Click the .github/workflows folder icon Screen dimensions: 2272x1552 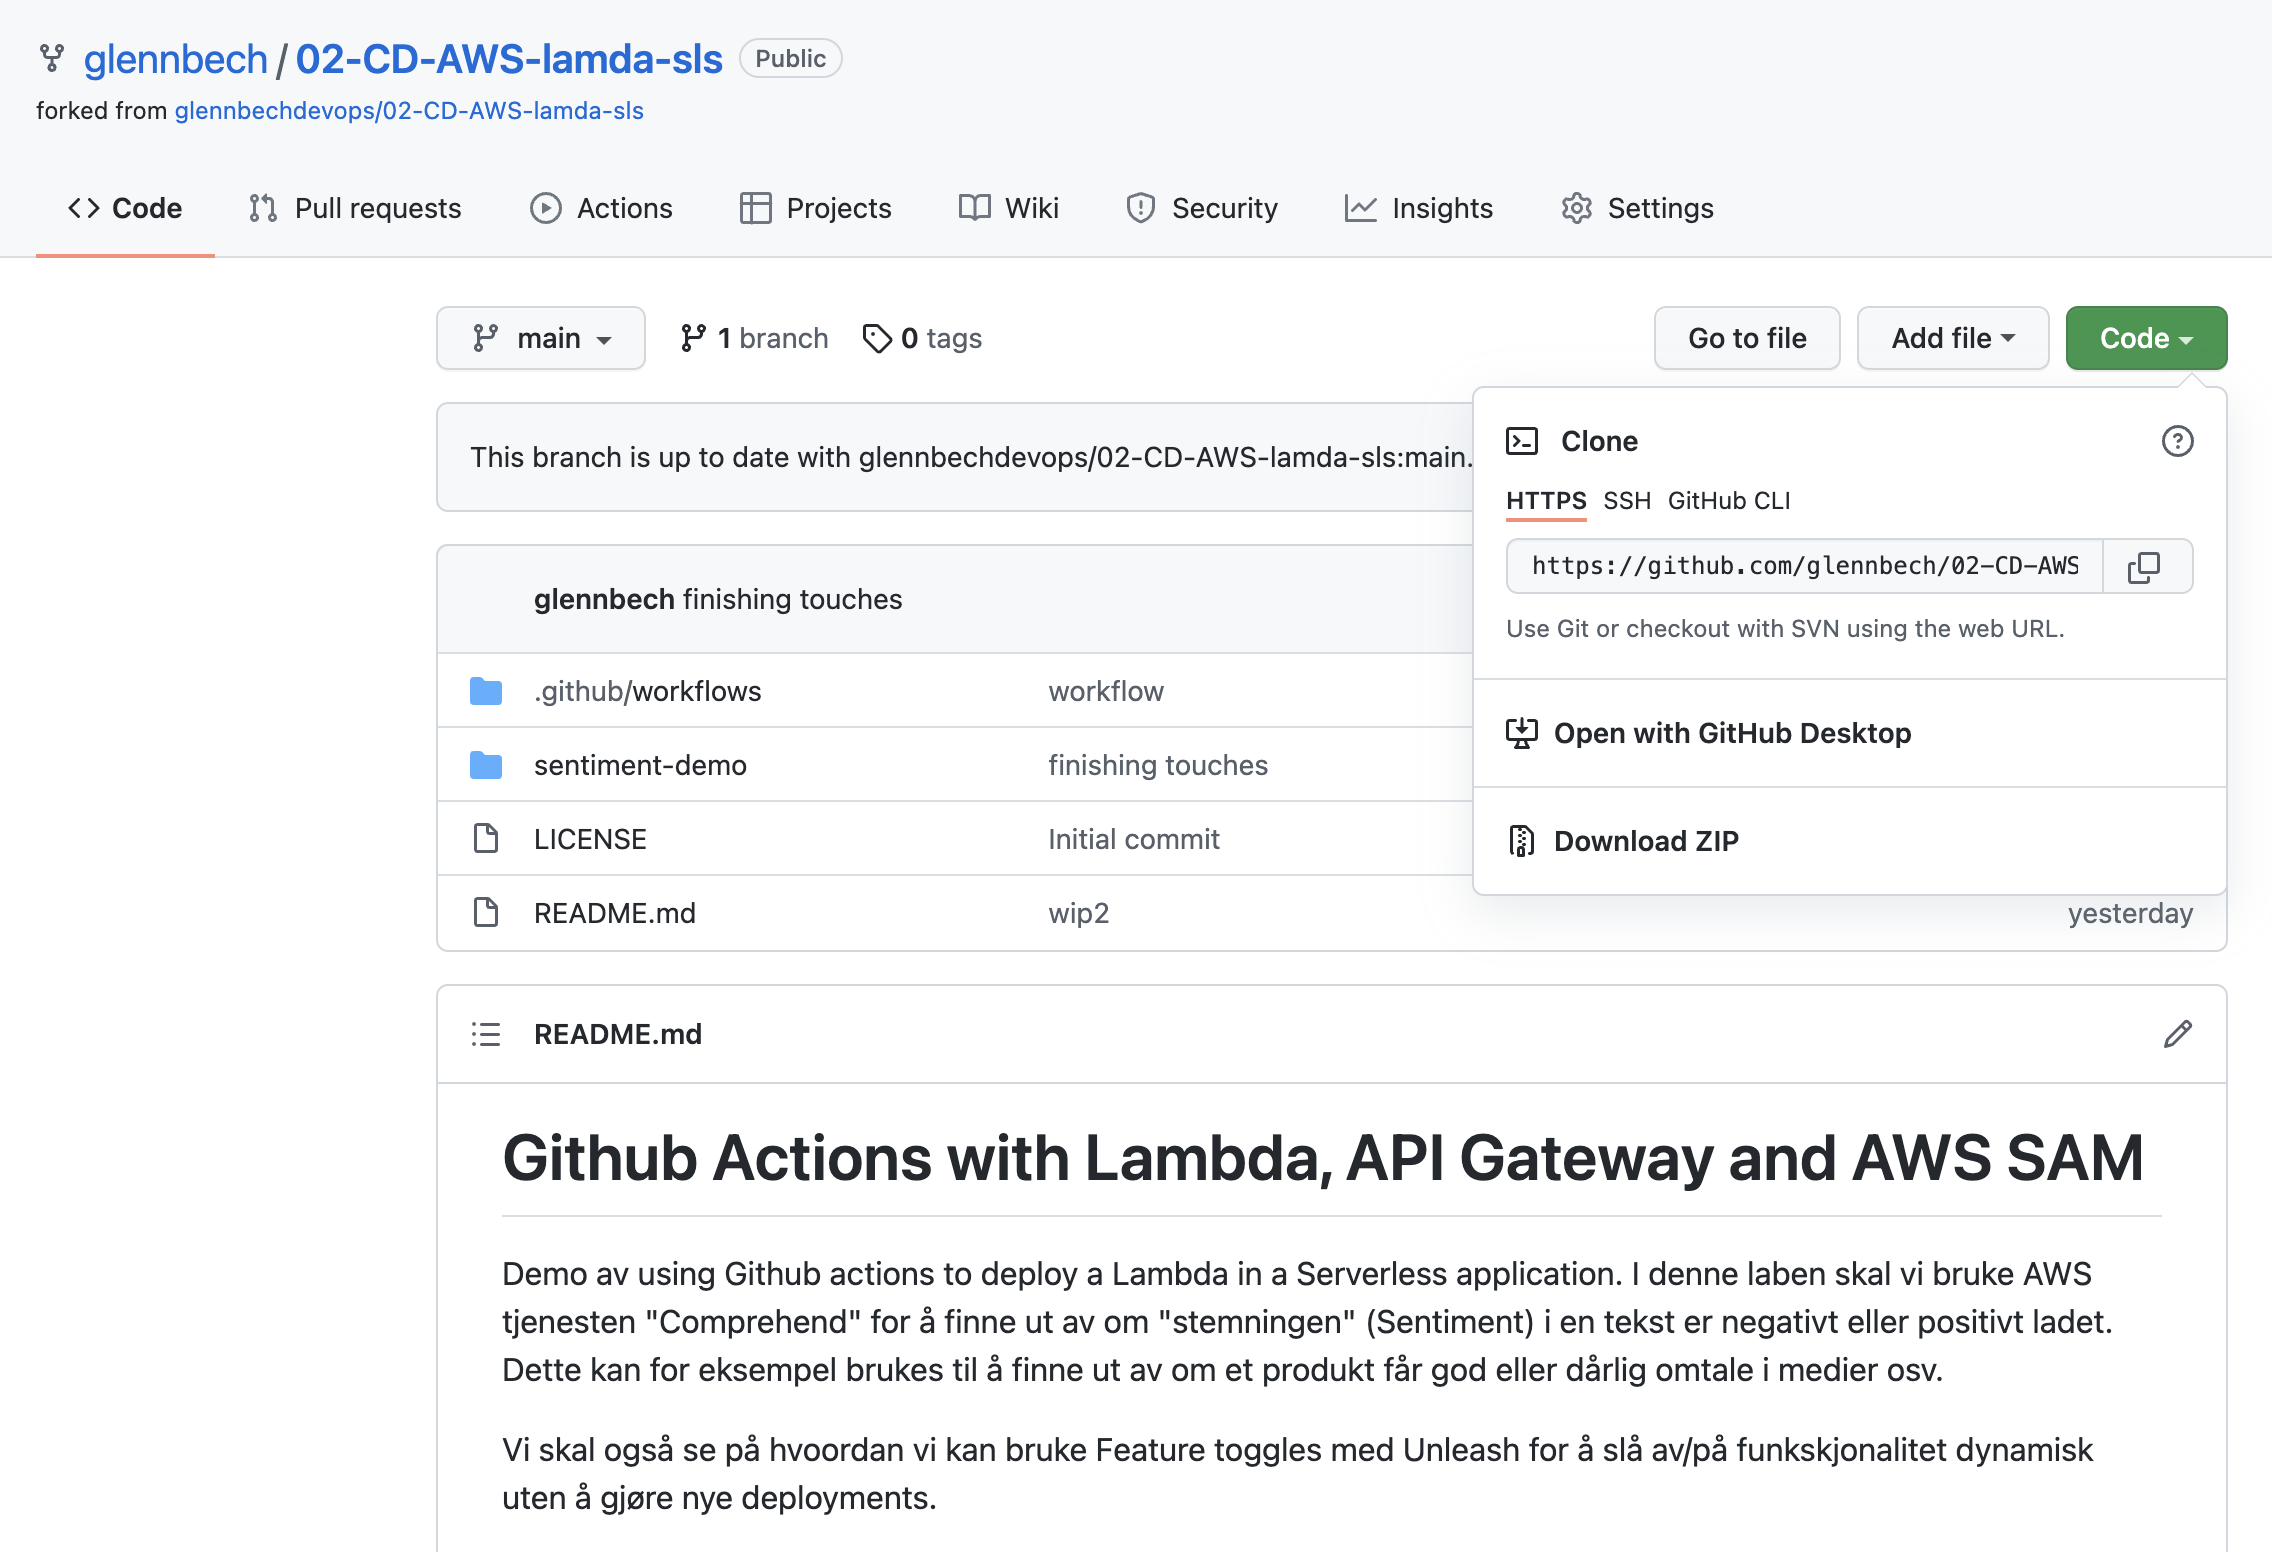pyautogui.click(x=486, y=691)
